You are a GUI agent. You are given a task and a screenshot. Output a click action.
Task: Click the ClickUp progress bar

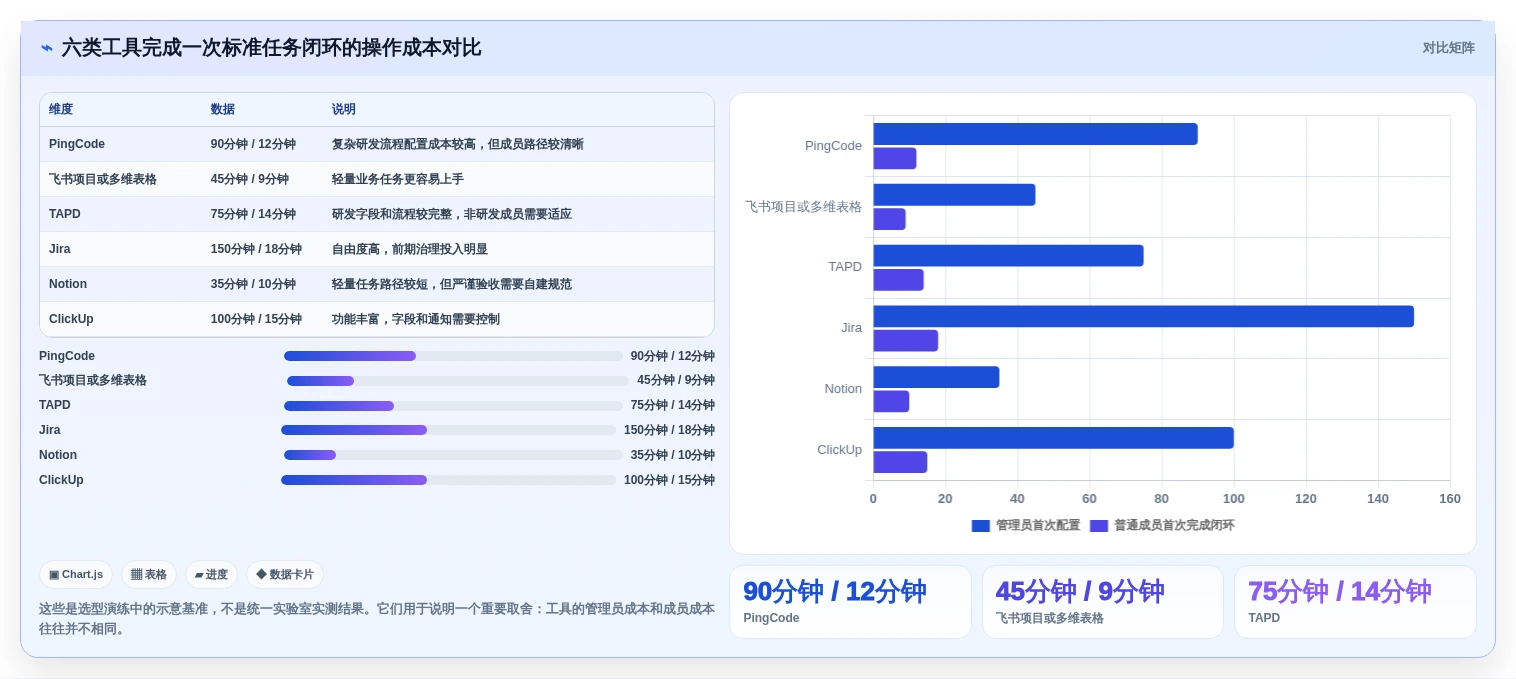tap(448, 480)
